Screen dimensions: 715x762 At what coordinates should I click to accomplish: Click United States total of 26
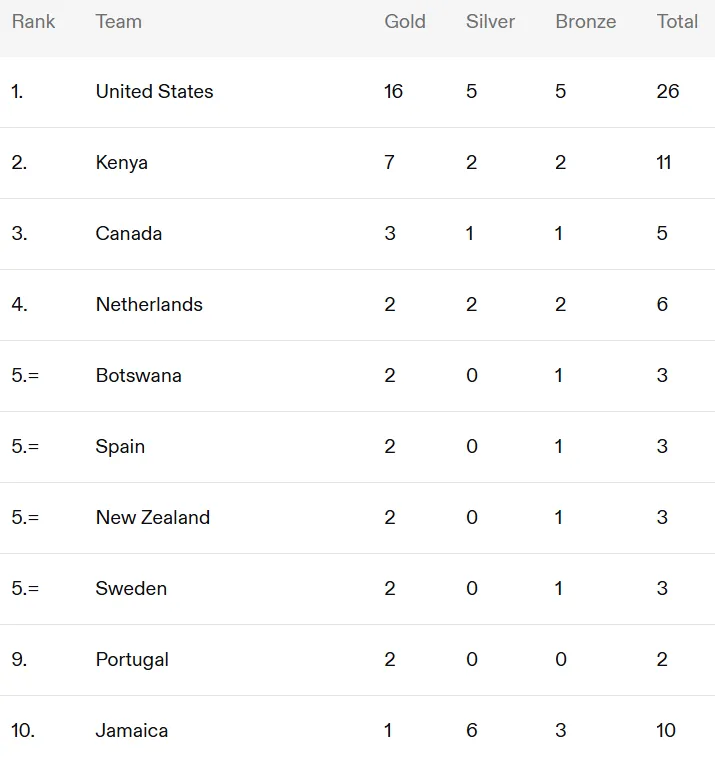coord(667,91)
